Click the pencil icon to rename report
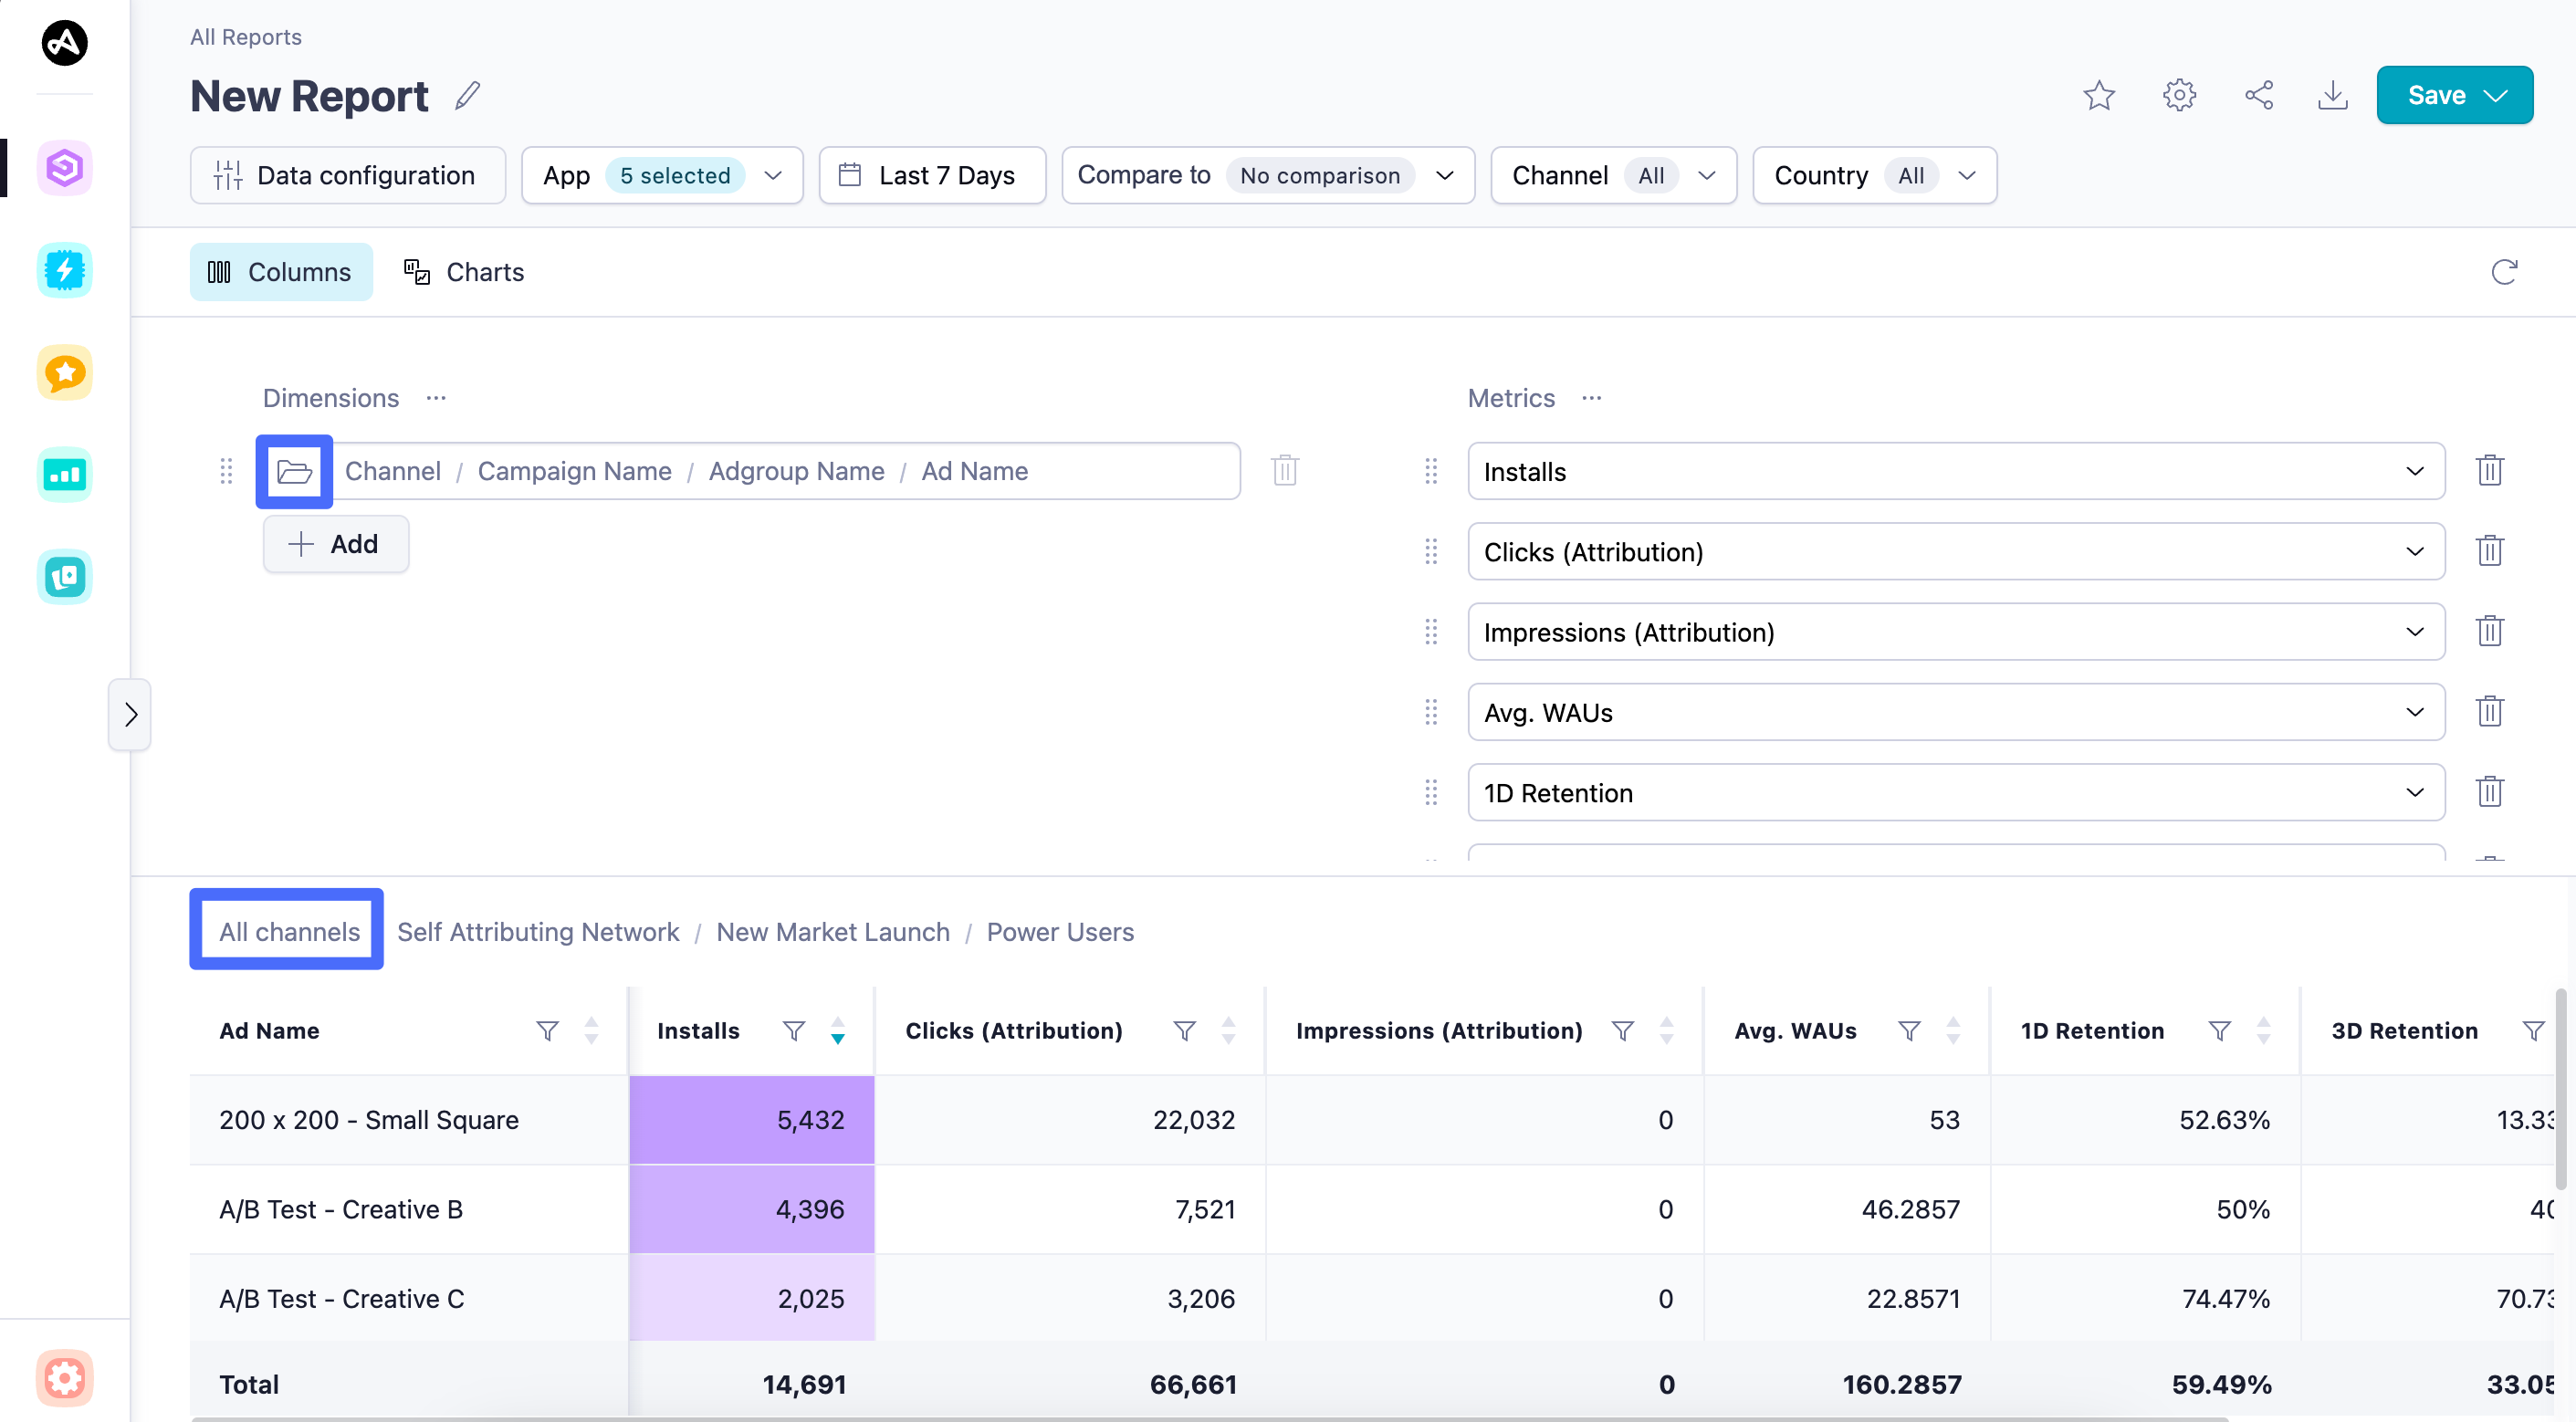The width and height of the screenshot is (2576, 1422). click(467, 96)
